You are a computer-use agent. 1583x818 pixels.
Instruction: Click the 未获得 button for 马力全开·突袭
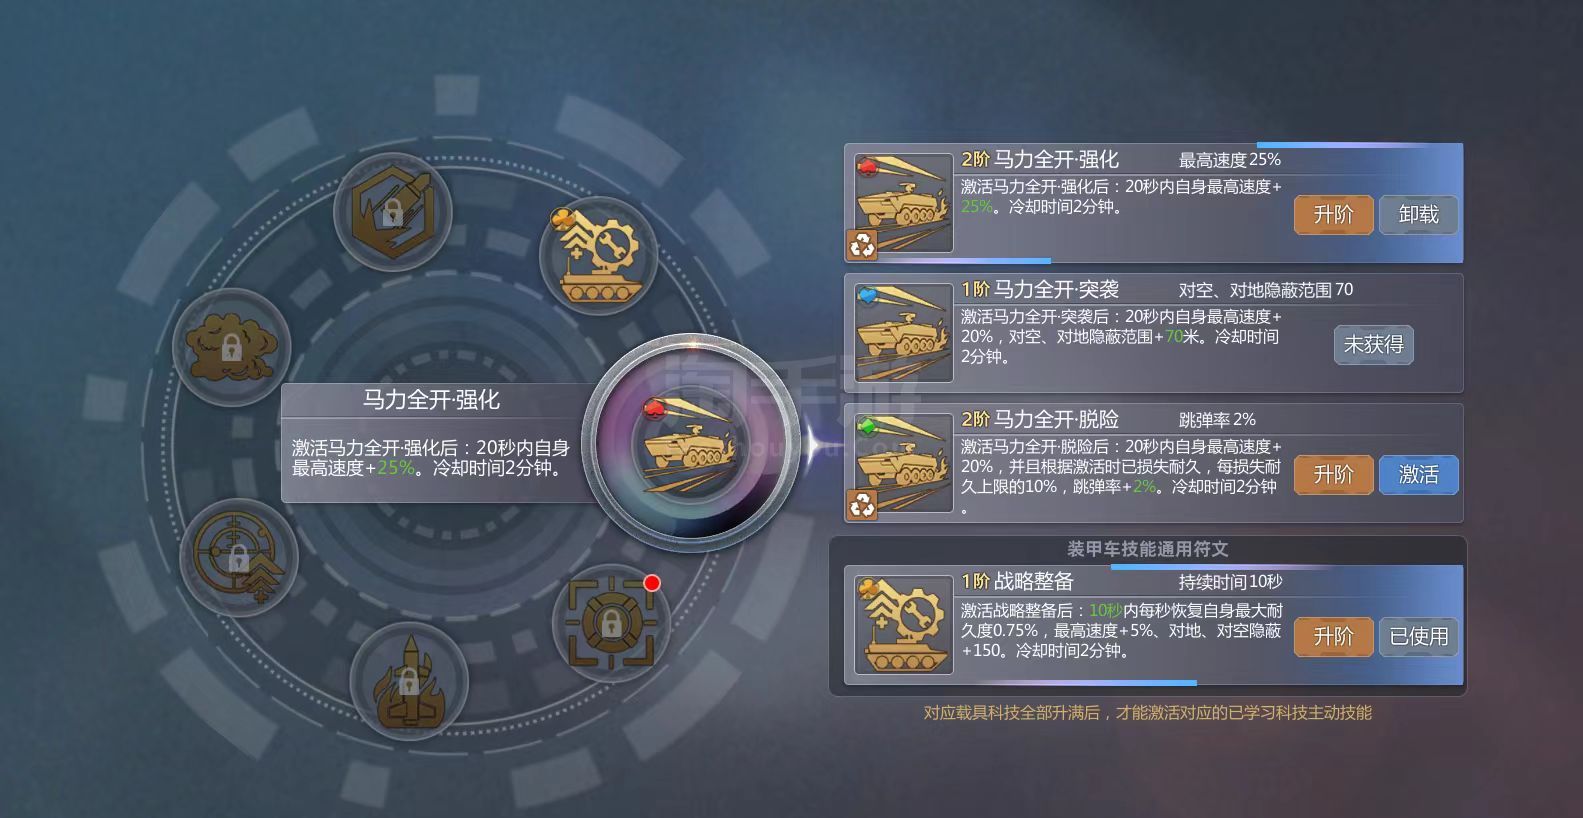[1373, 345]
